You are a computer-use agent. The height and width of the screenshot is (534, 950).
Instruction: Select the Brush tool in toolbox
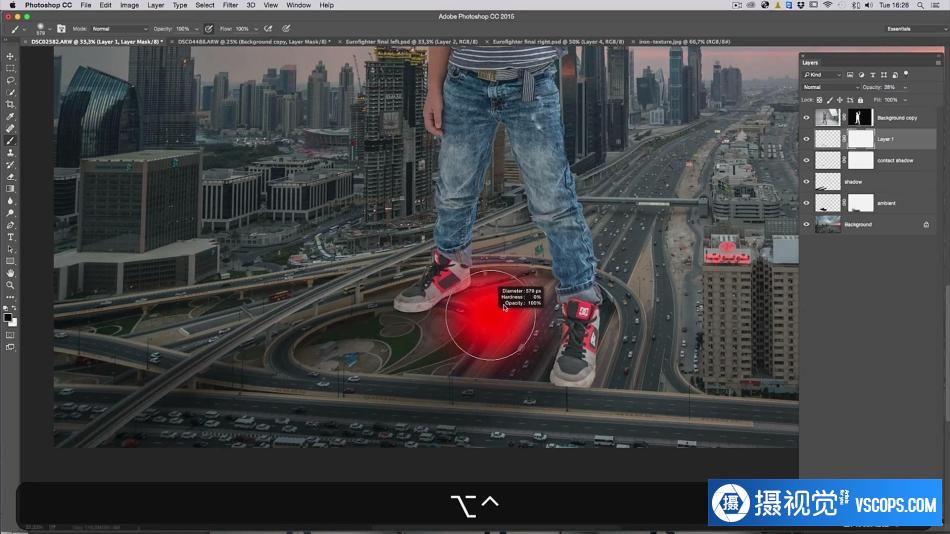point(10,141)
